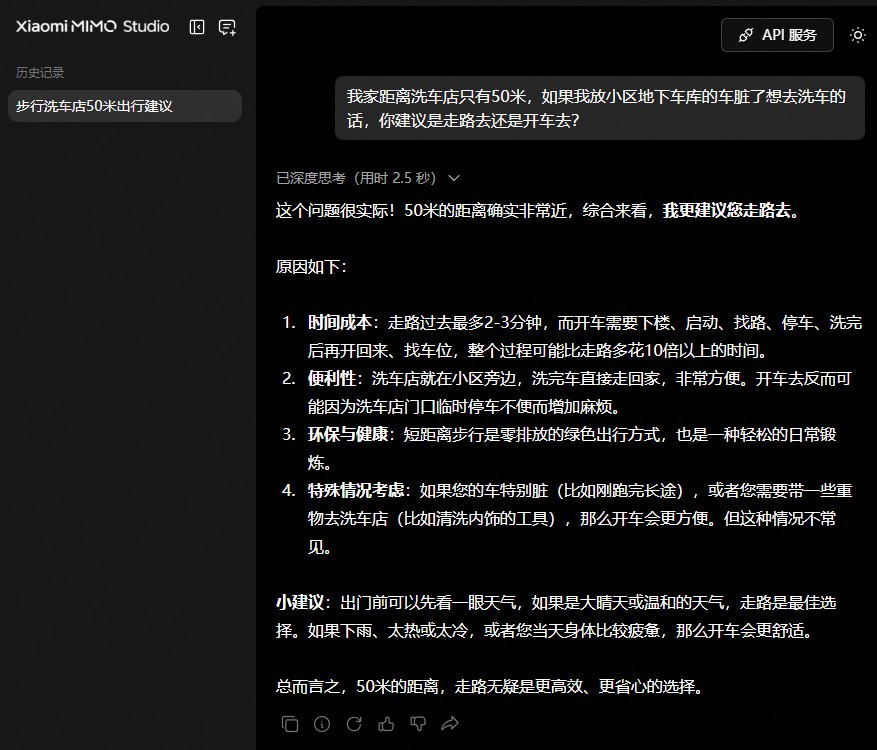The height and width of the screenshot is (750, 877).
Task: Click the 时间成本 list item heading
Action: pos(340,323)
